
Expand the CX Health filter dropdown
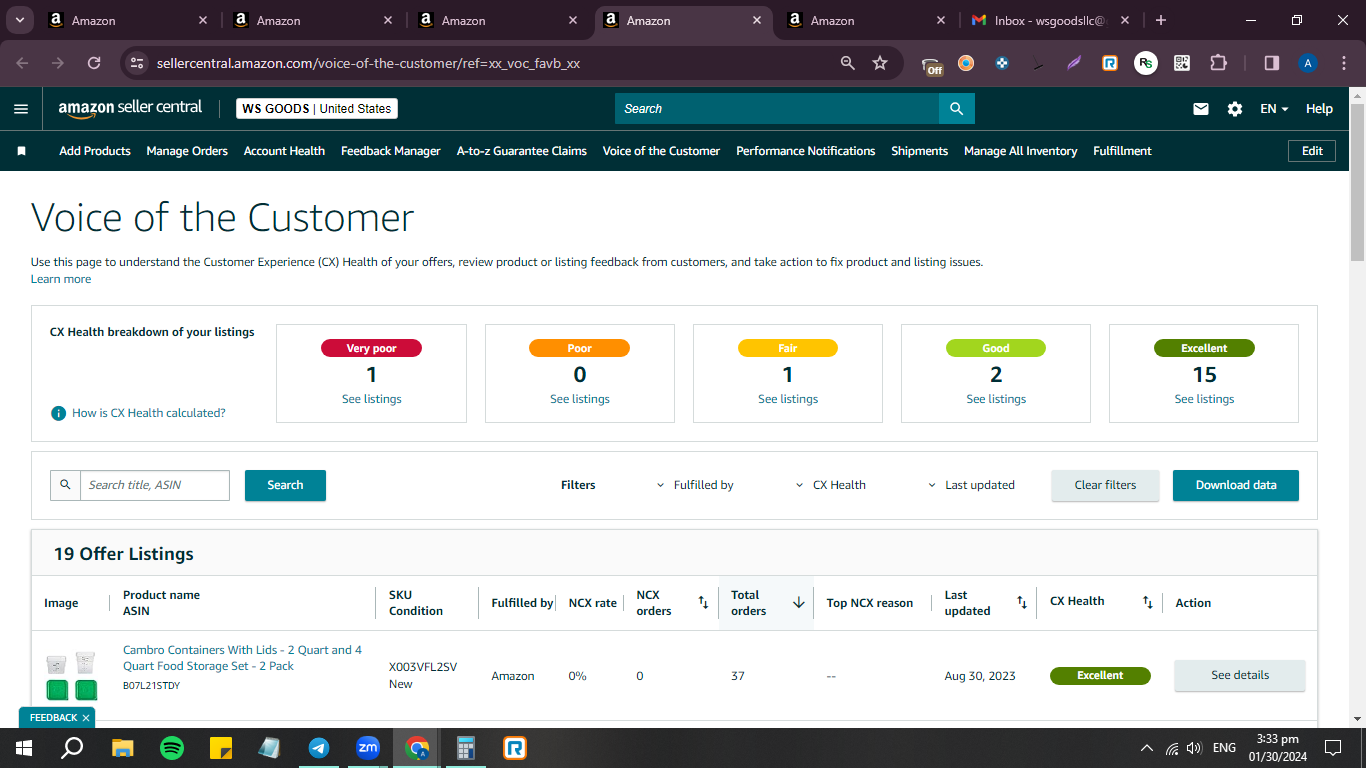[x=831, y=485]
